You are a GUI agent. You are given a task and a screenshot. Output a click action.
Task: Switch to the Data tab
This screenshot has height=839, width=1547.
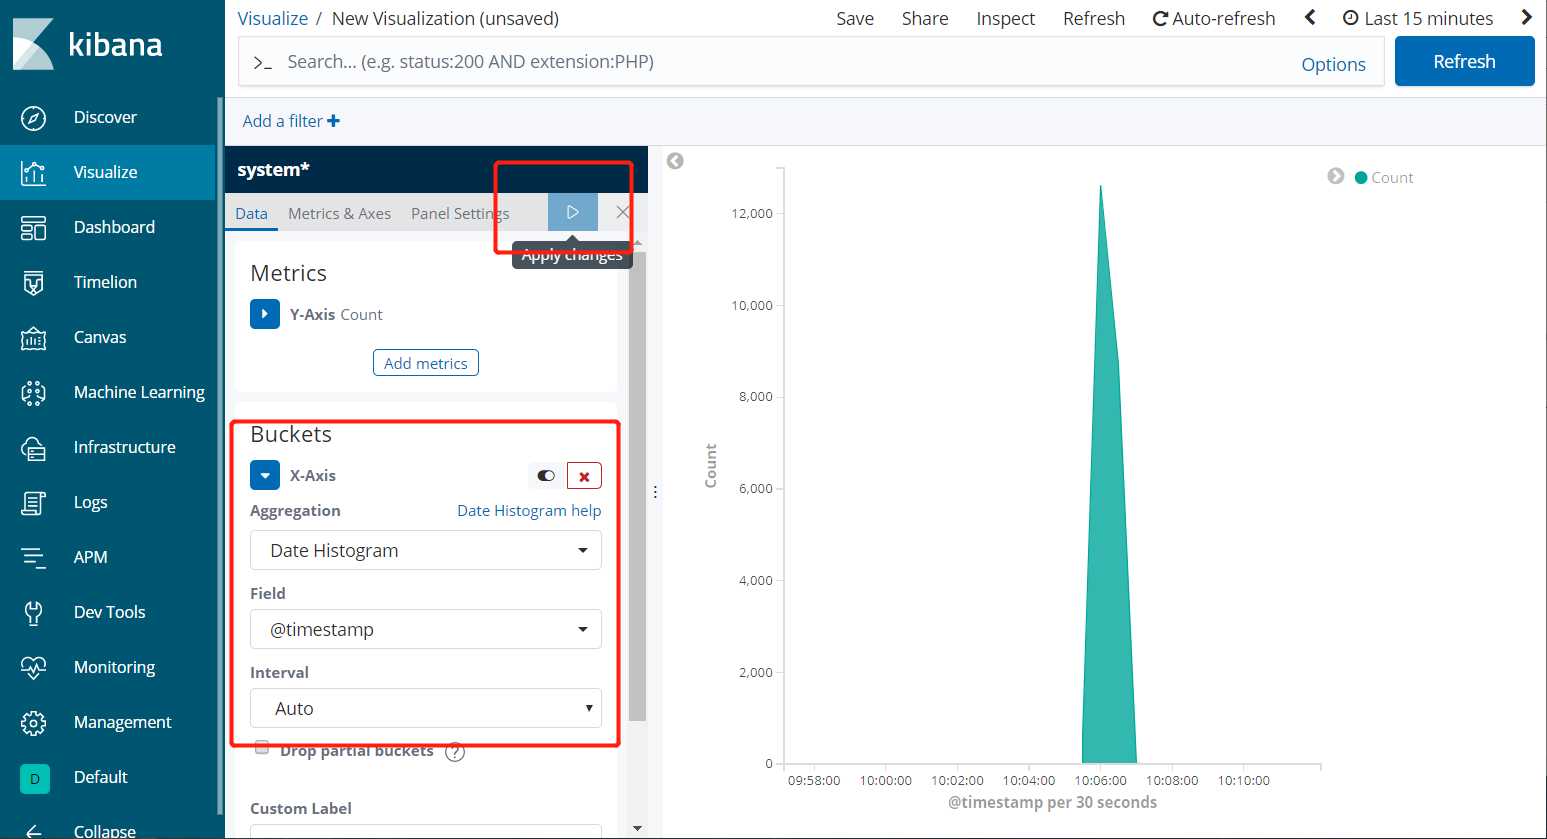(x=251, y=213)
